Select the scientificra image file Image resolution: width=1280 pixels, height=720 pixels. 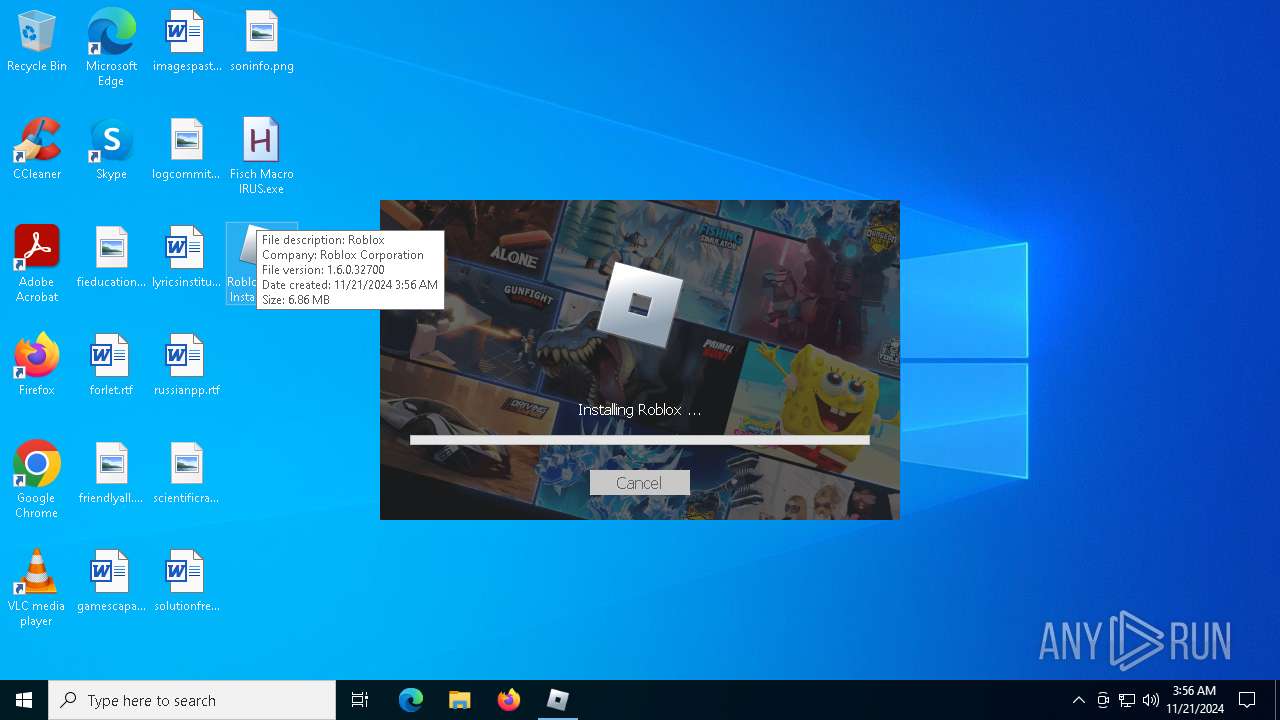click(187, 473)
